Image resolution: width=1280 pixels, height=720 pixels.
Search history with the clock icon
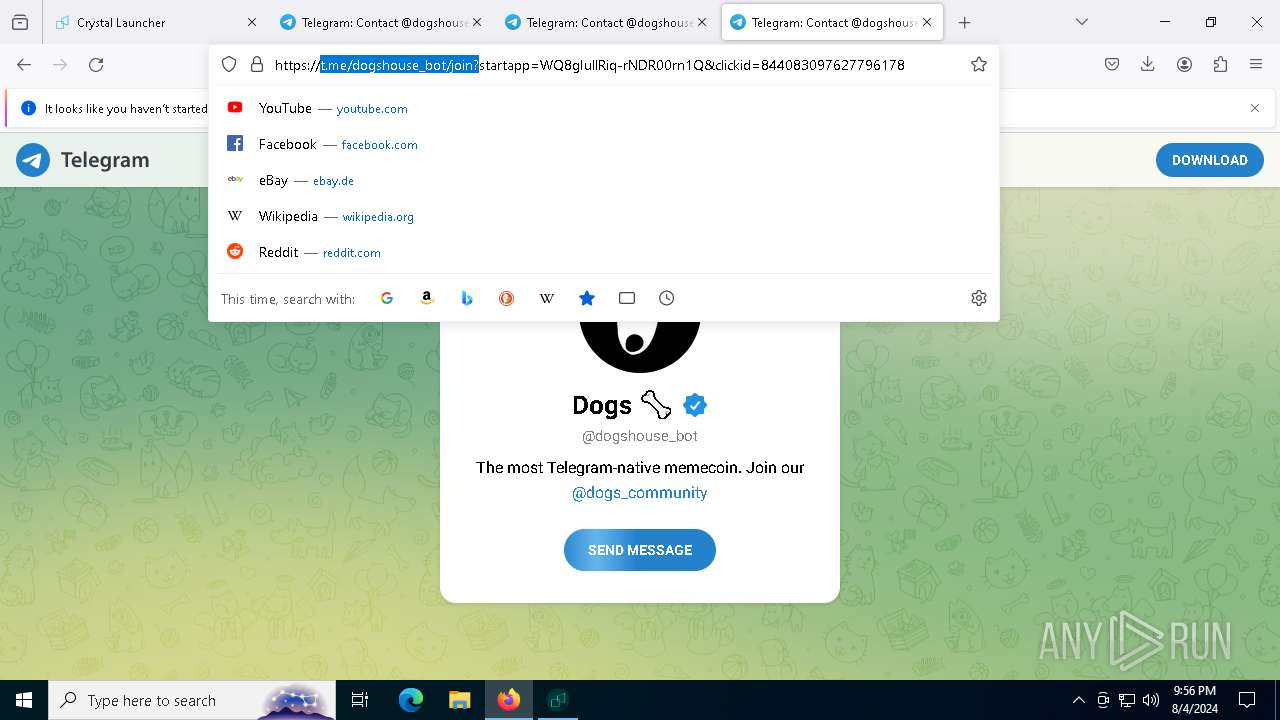667,298
